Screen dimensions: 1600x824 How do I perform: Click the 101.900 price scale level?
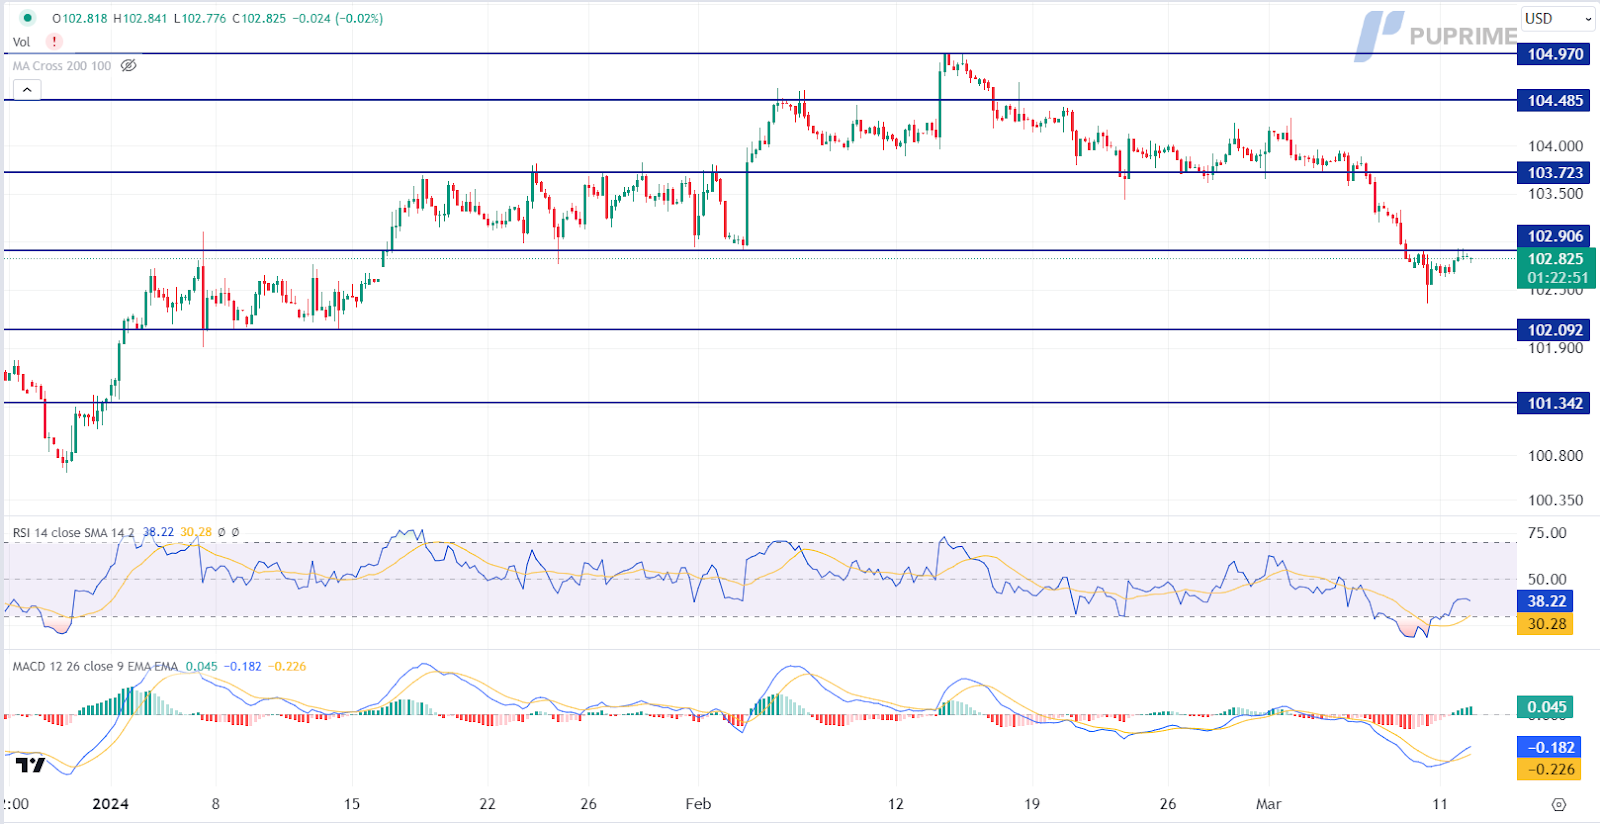pyautogui.click(x=1555, y=348)
